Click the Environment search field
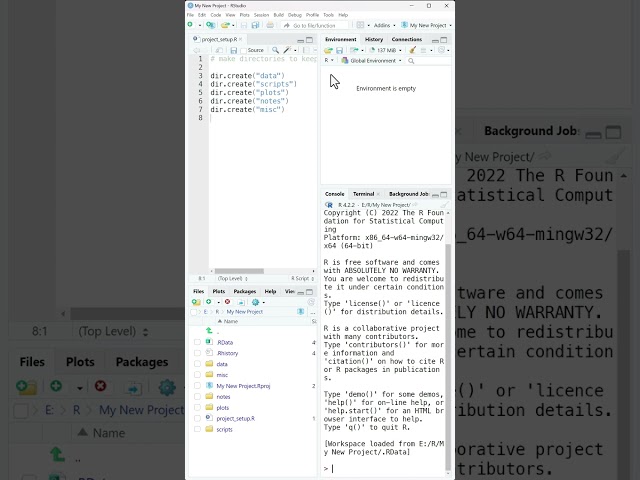The width and height of the screenshot is (640, 480). point(428,61)
